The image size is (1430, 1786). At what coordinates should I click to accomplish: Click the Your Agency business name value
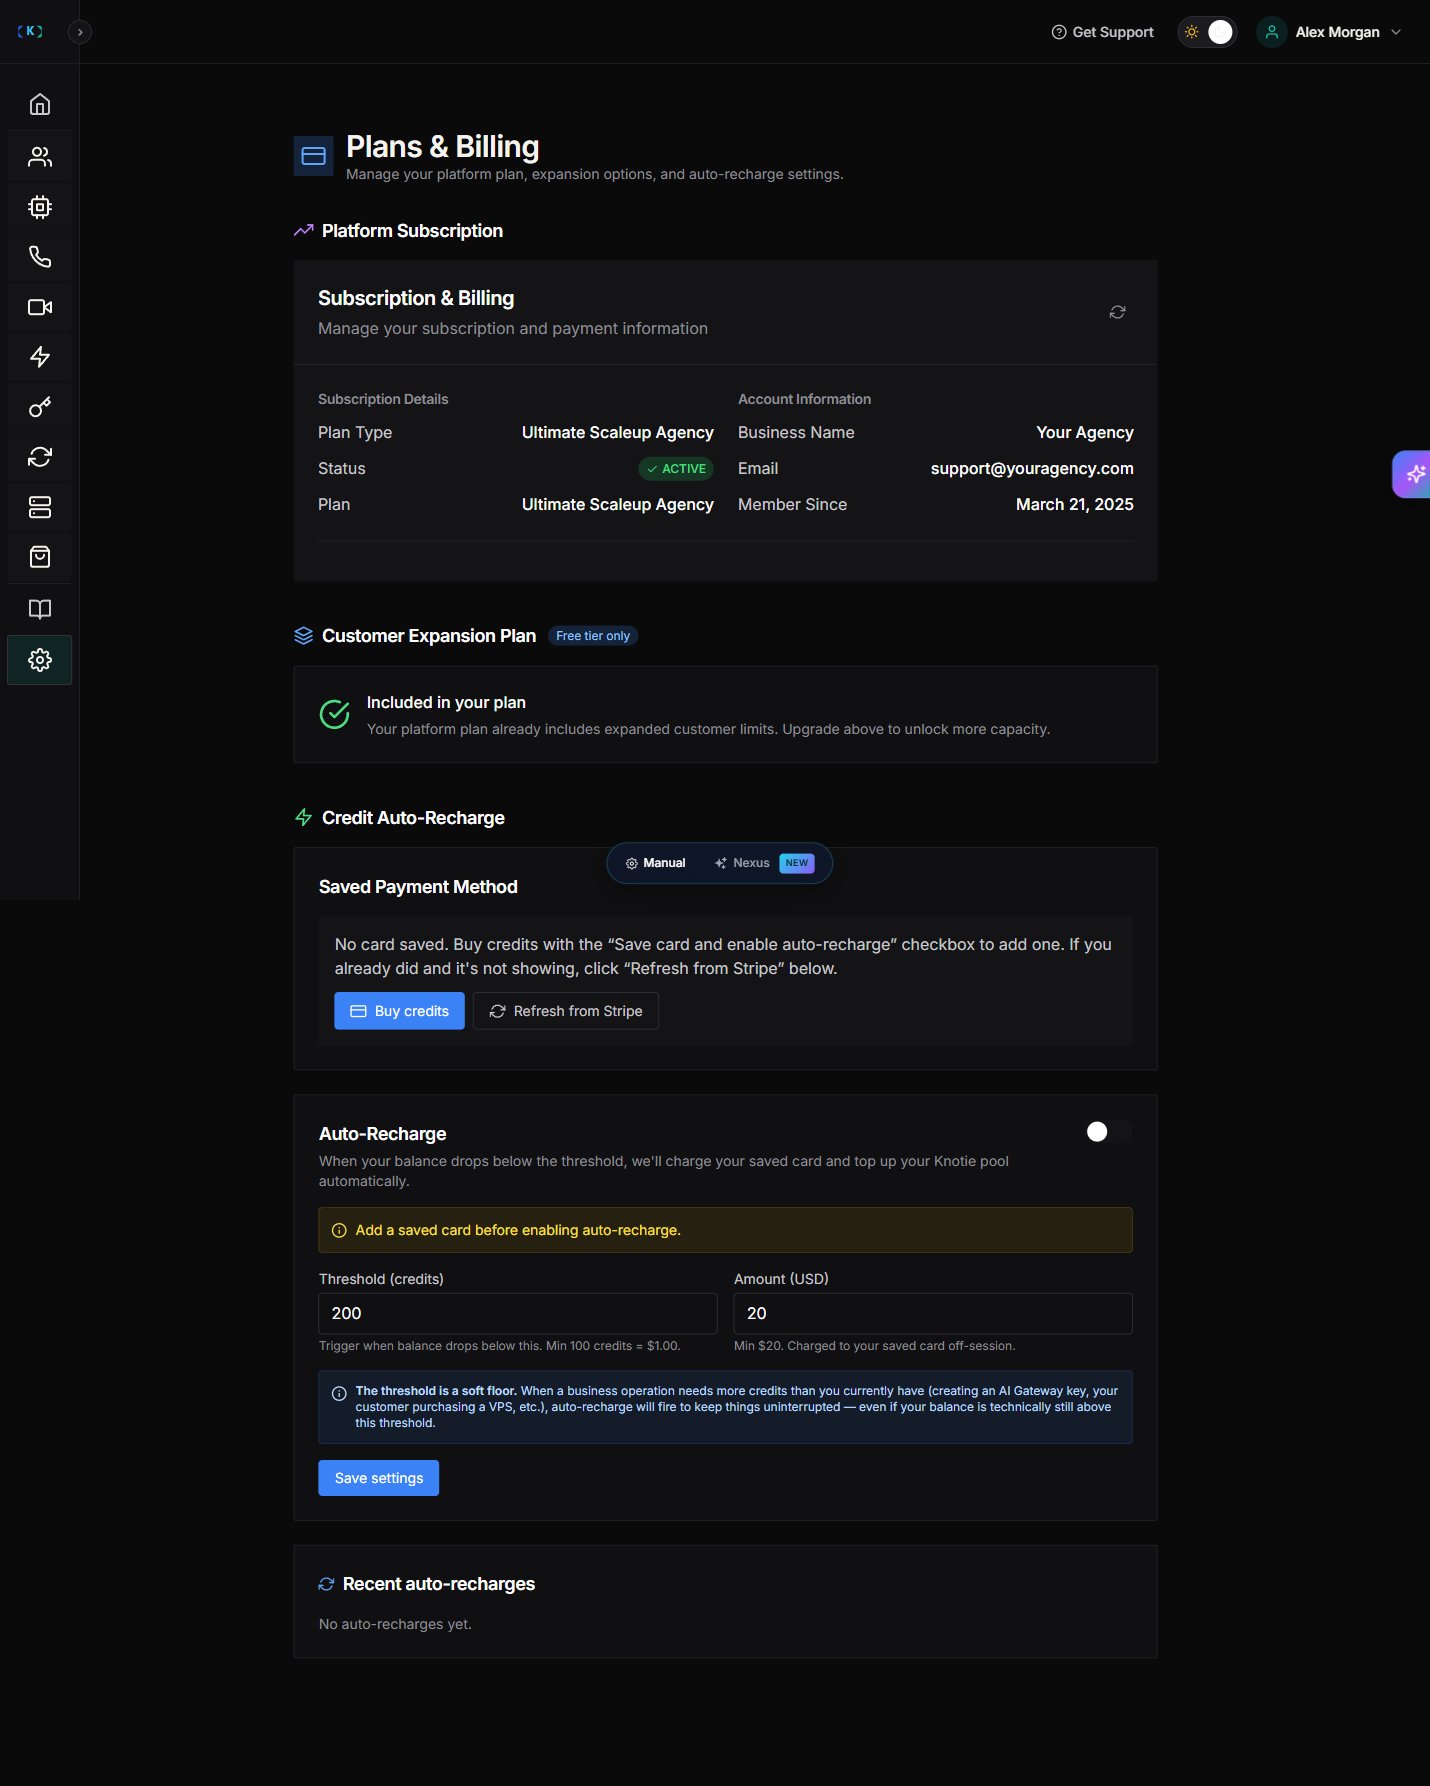1085,433
